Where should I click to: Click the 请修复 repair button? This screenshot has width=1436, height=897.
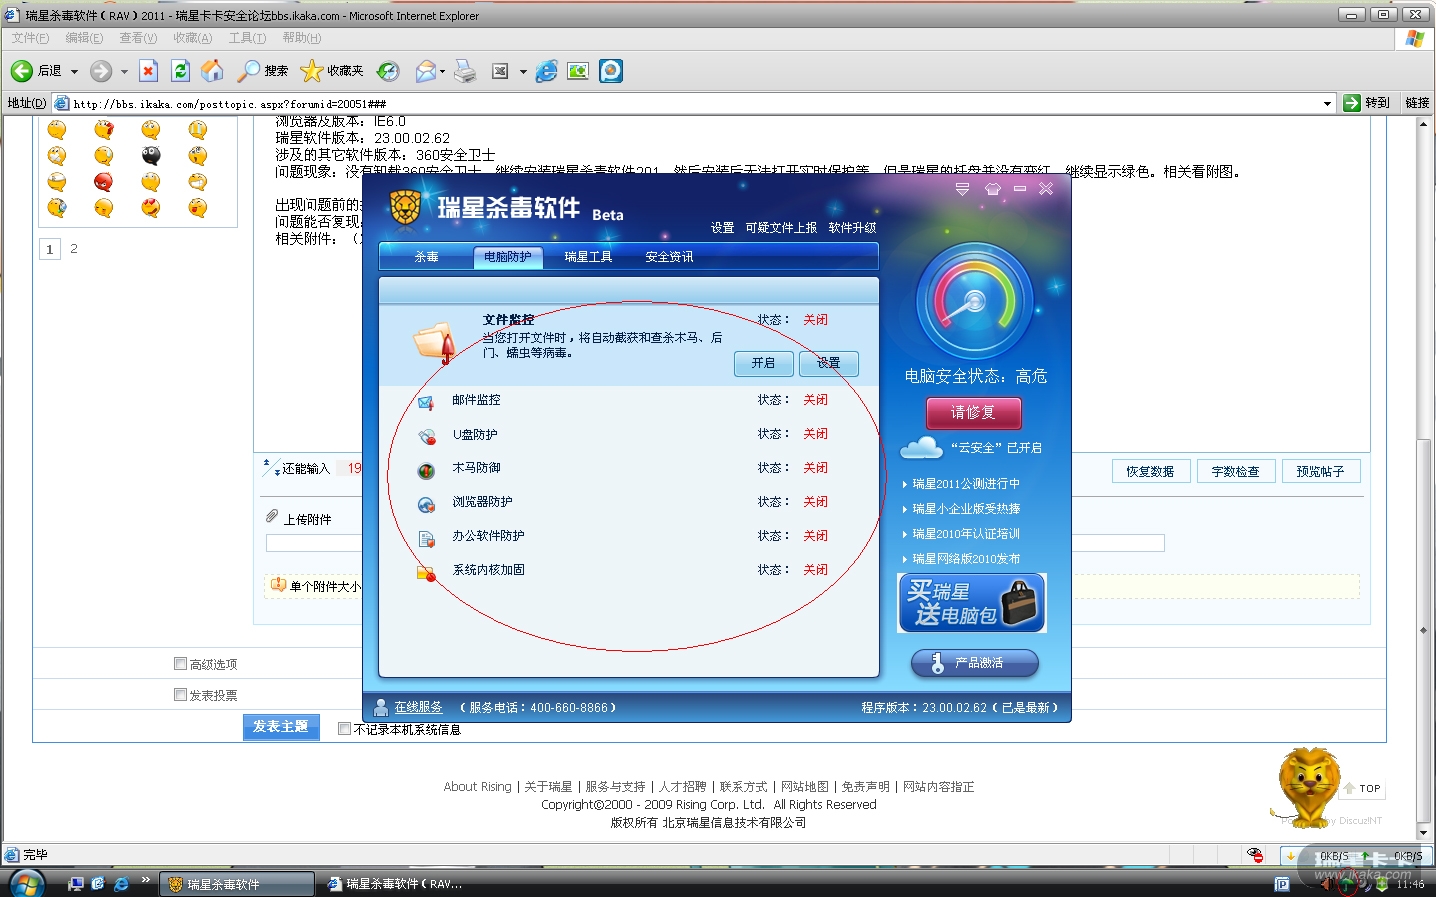click(x=973, y=413)
